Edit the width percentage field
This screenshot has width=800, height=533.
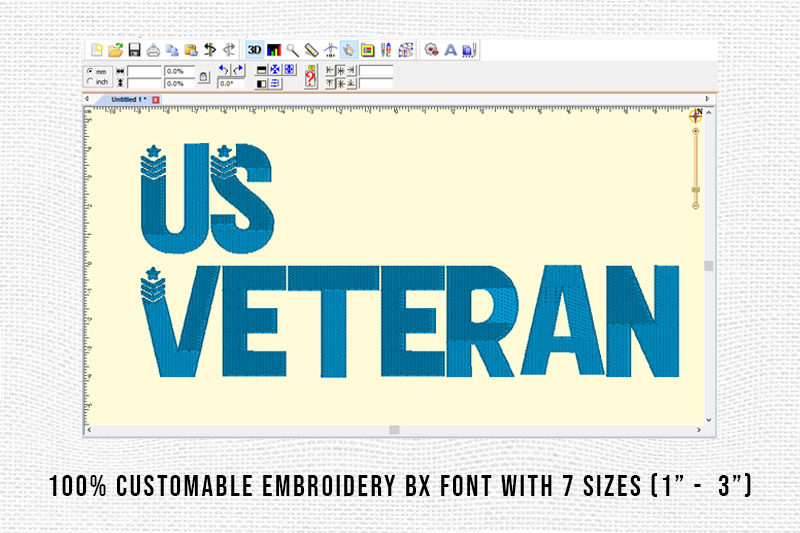point(179,71)
